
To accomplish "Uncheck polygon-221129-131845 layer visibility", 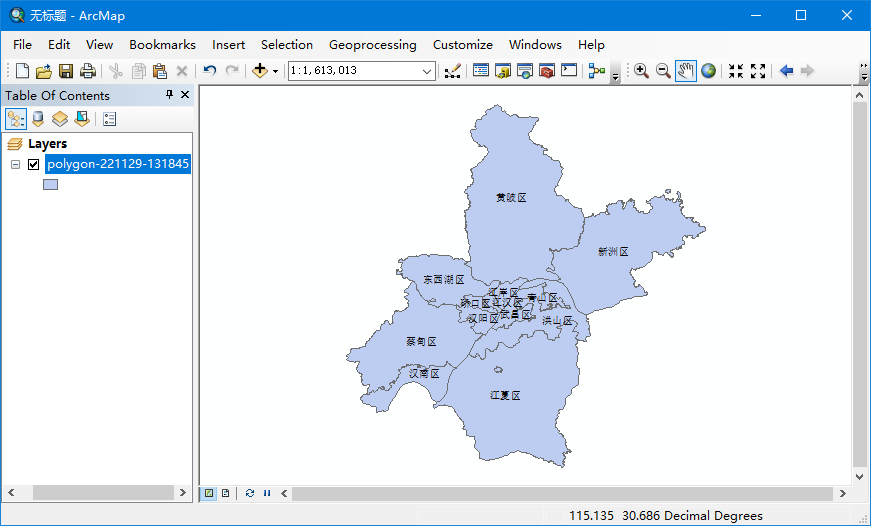I will [x=33, y=164].
